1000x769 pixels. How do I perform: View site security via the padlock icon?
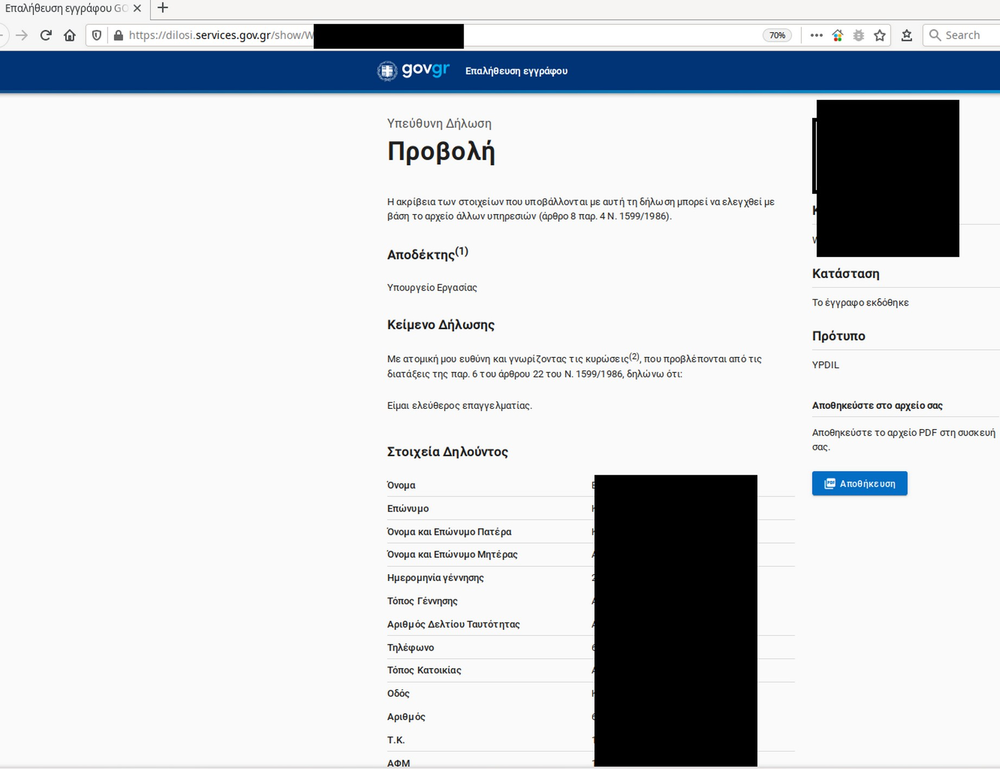click(x=118, y=35)
